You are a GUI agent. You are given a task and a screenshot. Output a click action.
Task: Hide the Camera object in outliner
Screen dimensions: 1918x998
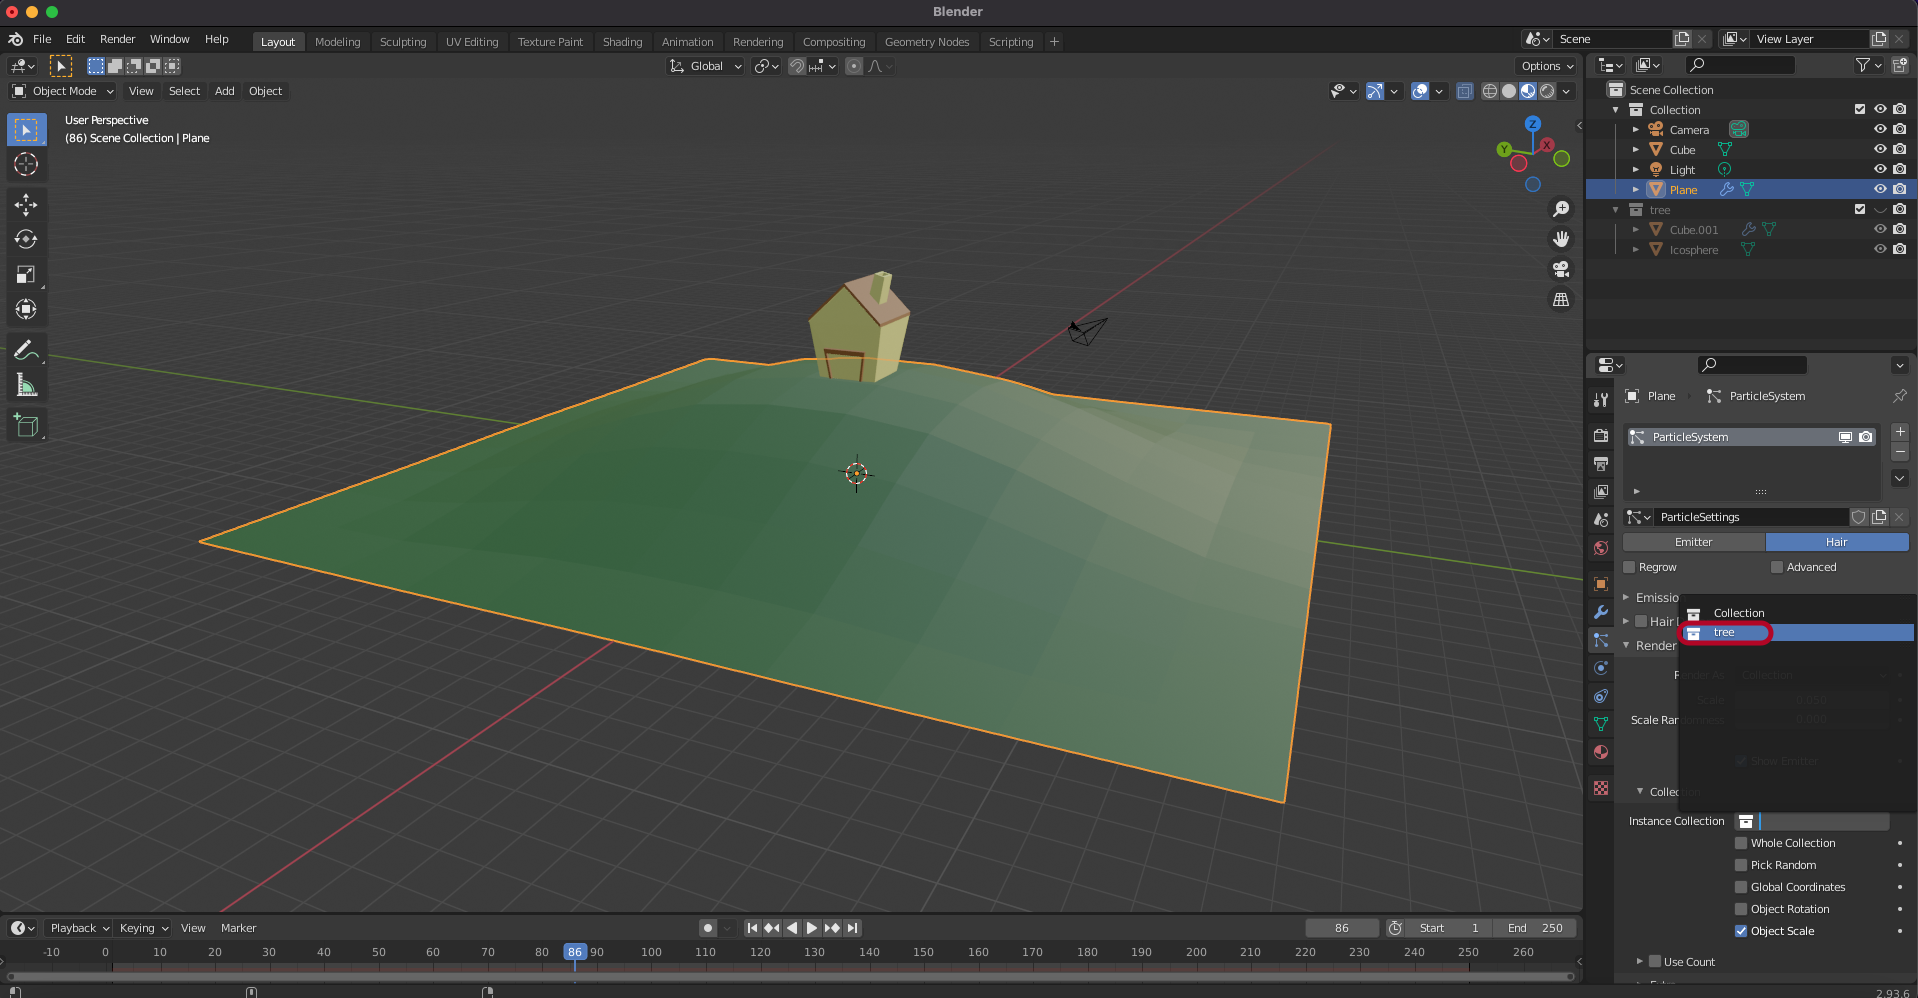click(x=1880, y=129)
